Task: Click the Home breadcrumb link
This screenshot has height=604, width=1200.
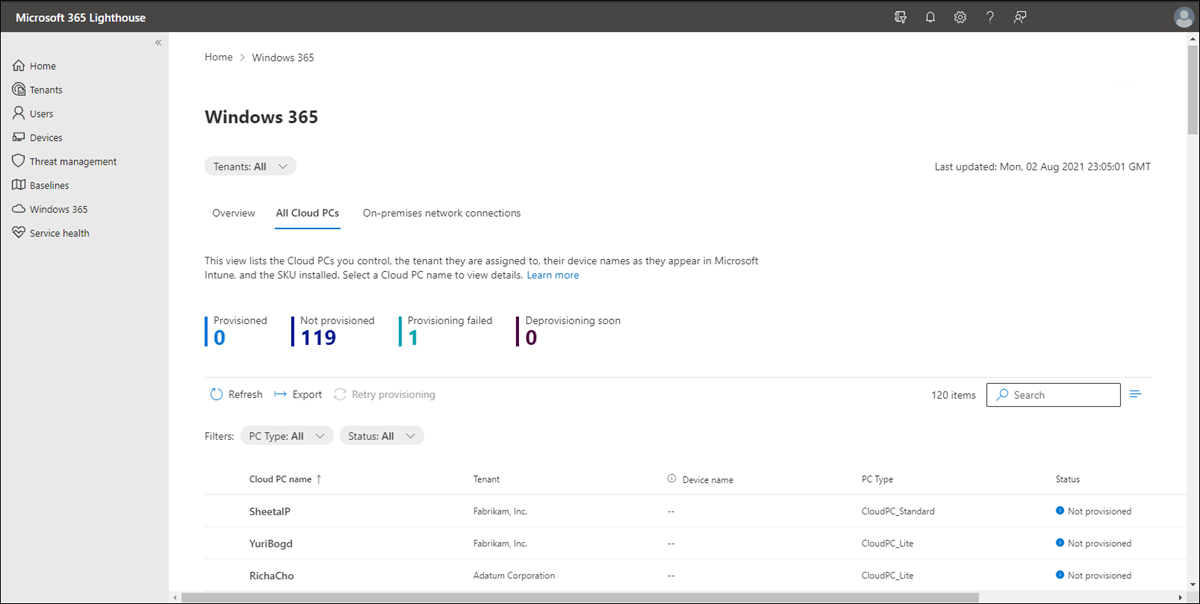Action: click(x=219, y=58)
